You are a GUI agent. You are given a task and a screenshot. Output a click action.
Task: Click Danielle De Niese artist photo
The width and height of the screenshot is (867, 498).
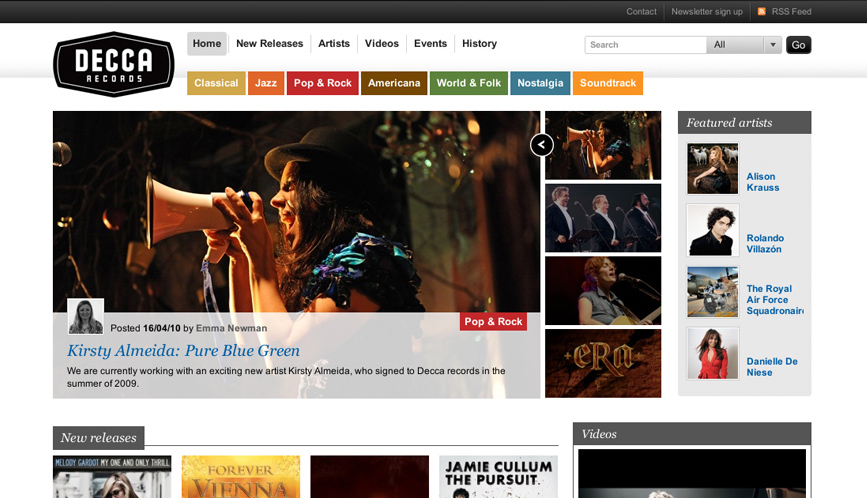point(713,353)
